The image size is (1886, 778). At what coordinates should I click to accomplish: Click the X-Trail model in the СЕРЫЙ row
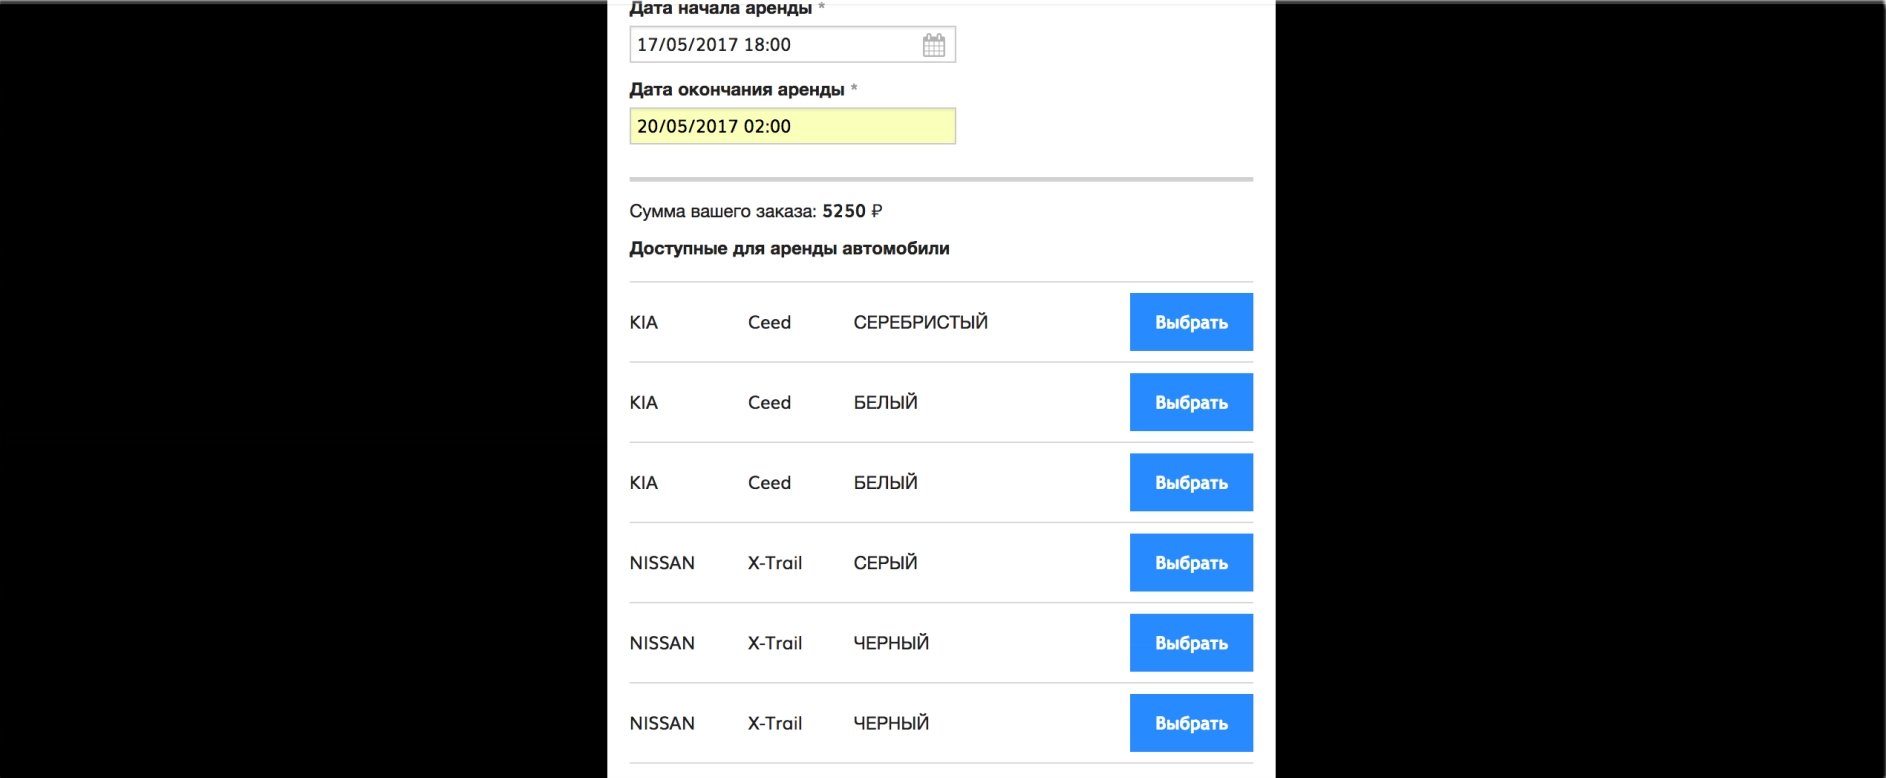[x=774, y=563]
